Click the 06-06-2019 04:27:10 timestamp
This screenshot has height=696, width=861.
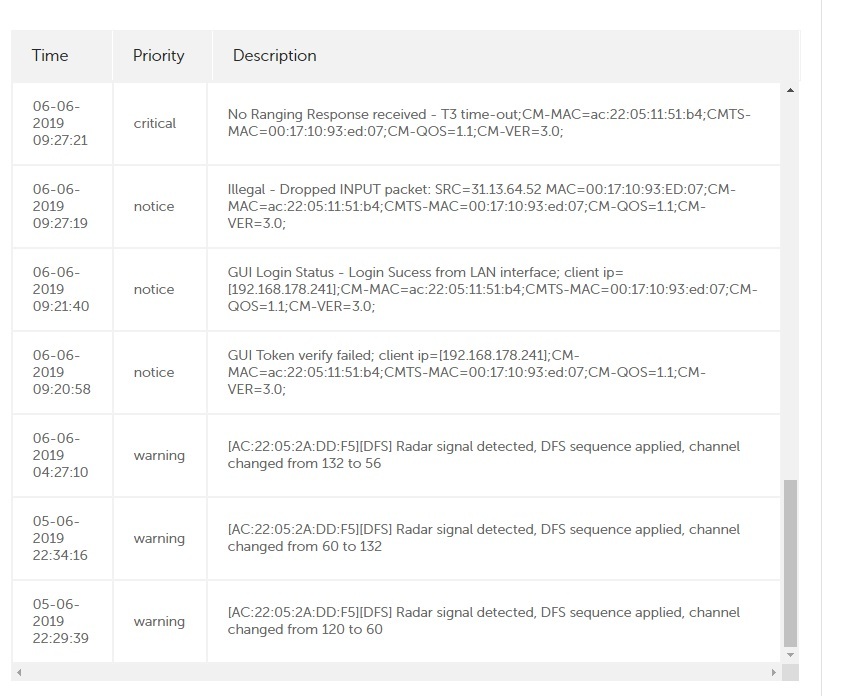(61, 455)
